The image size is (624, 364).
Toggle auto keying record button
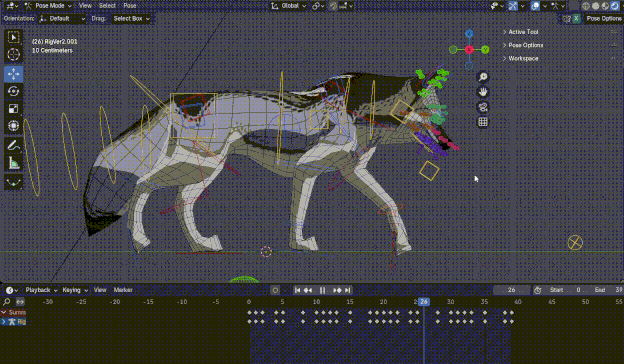click(x=275, y=290)
